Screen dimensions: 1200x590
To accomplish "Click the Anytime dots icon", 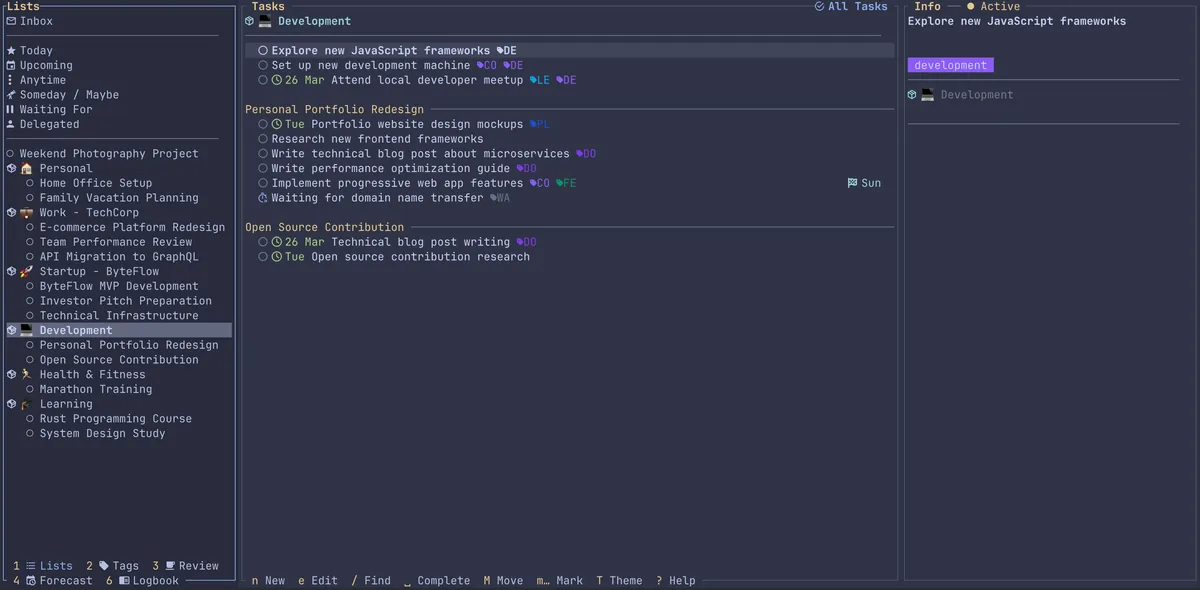I will click(x=11, y=80).
